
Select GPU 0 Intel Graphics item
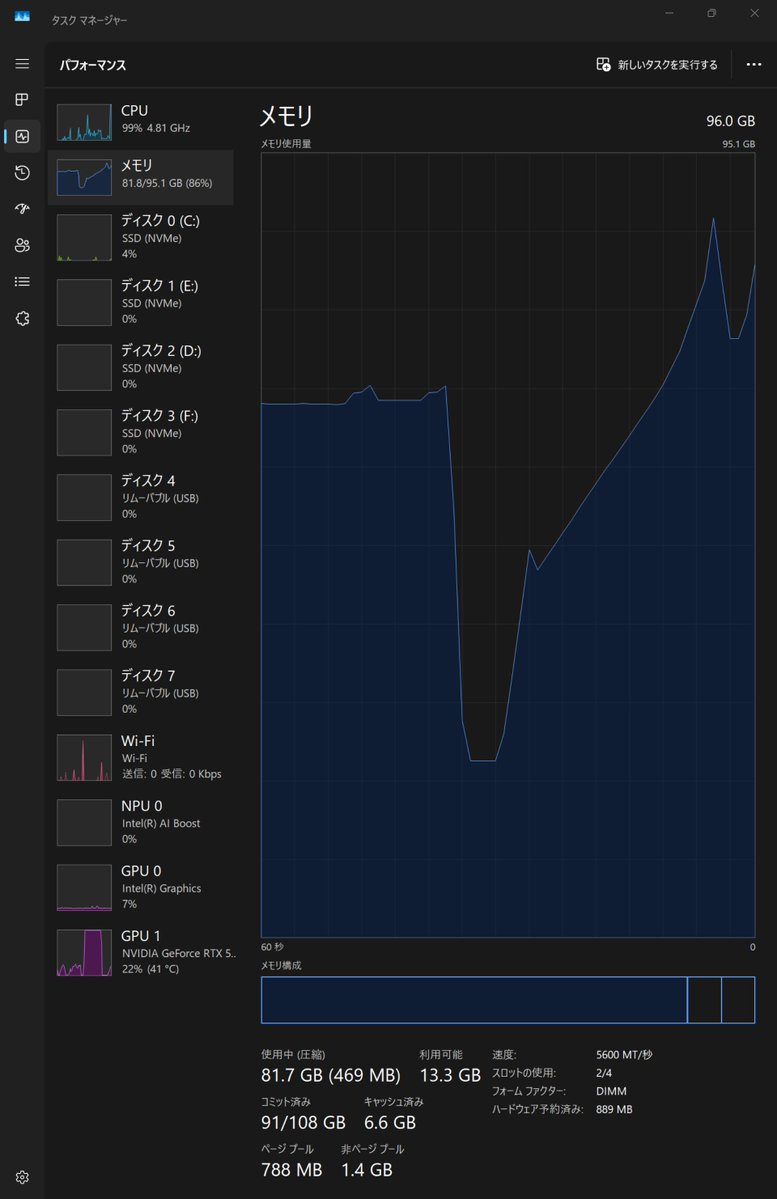(141, 888)
